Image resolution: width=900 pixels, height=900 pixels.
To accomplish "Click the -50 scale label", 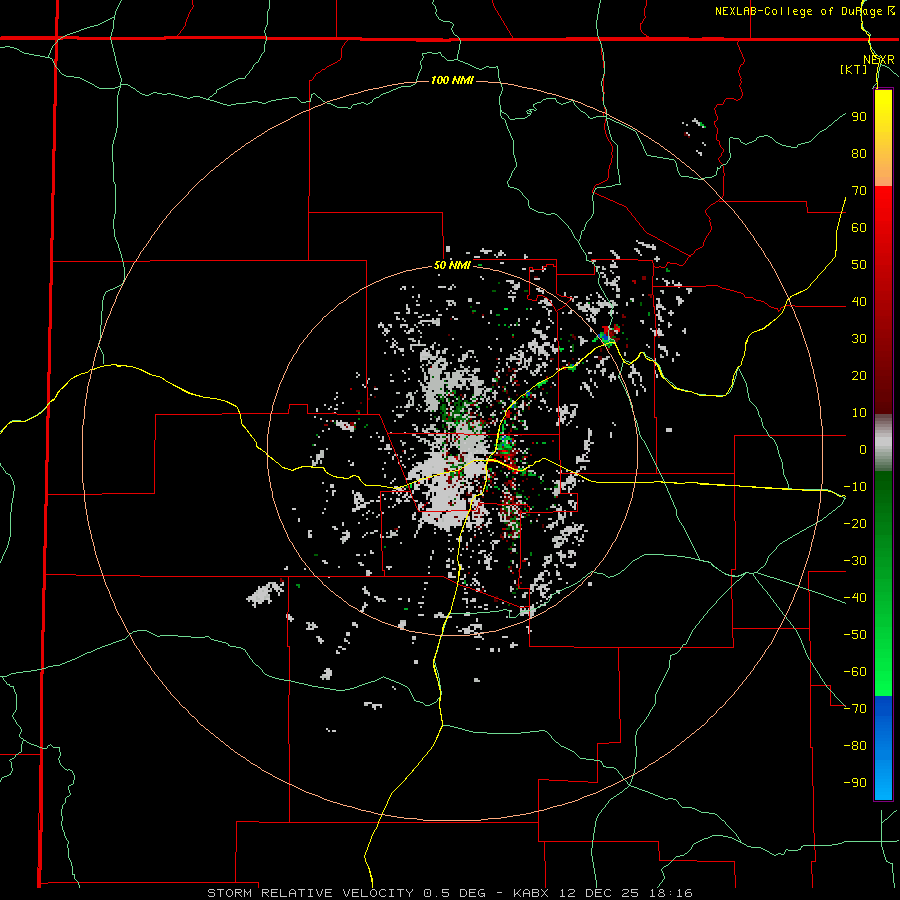I will pyautogui.click(x=855, y=634).
